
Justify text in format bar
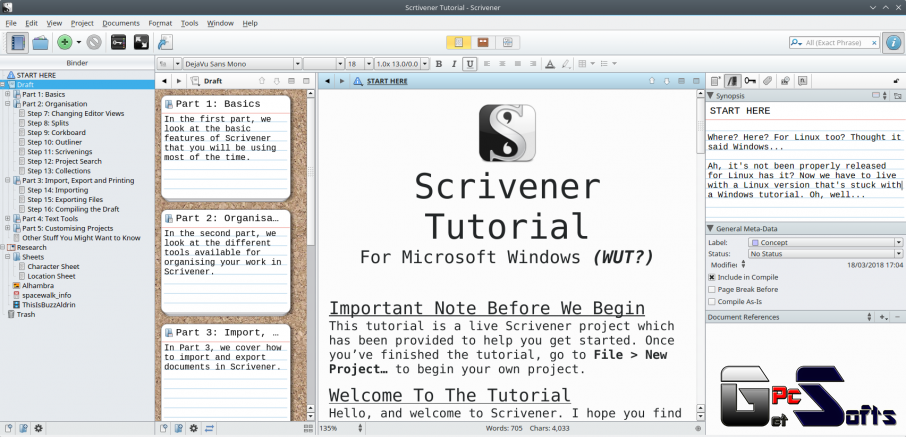pos(518,64)
